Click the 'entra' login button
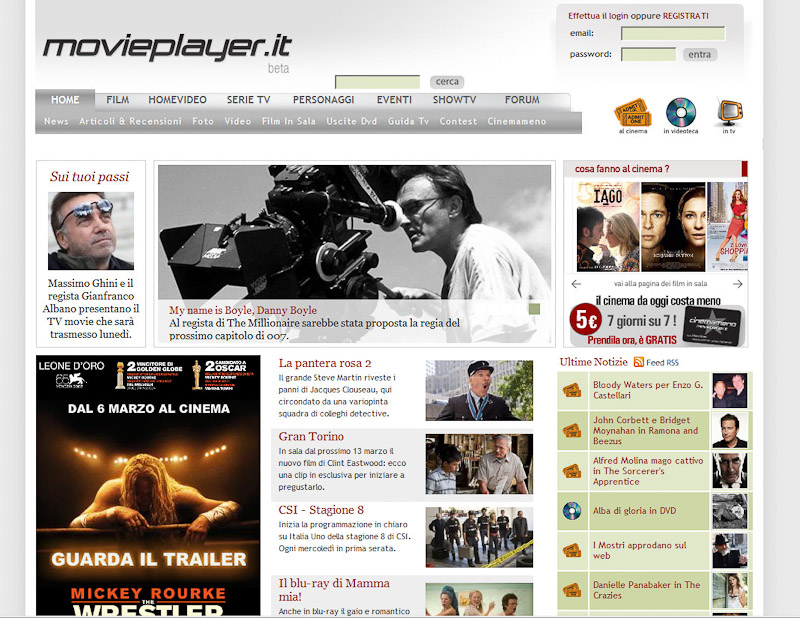This screenshot has height=618, width=800. pyautogui.click(x=699, y=55)
